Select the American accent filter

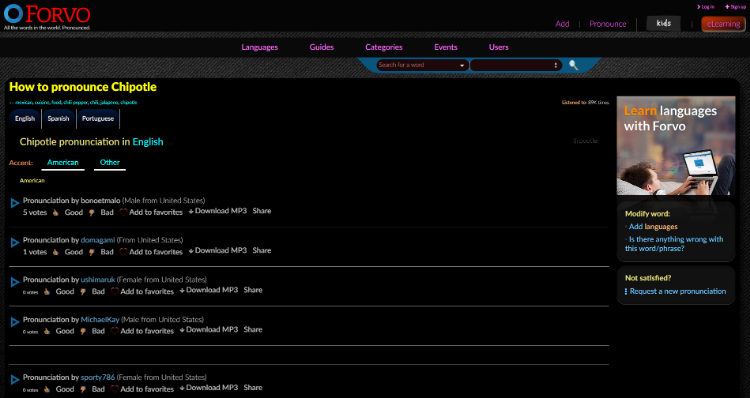pyautogui.click(x=63, y=163)
